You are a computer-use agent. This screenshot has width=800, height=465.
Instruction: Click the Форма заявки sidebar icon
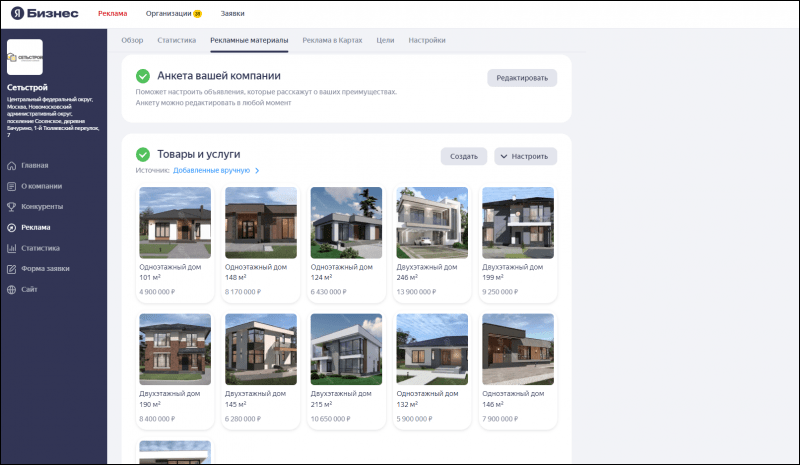tap(11, 269)
